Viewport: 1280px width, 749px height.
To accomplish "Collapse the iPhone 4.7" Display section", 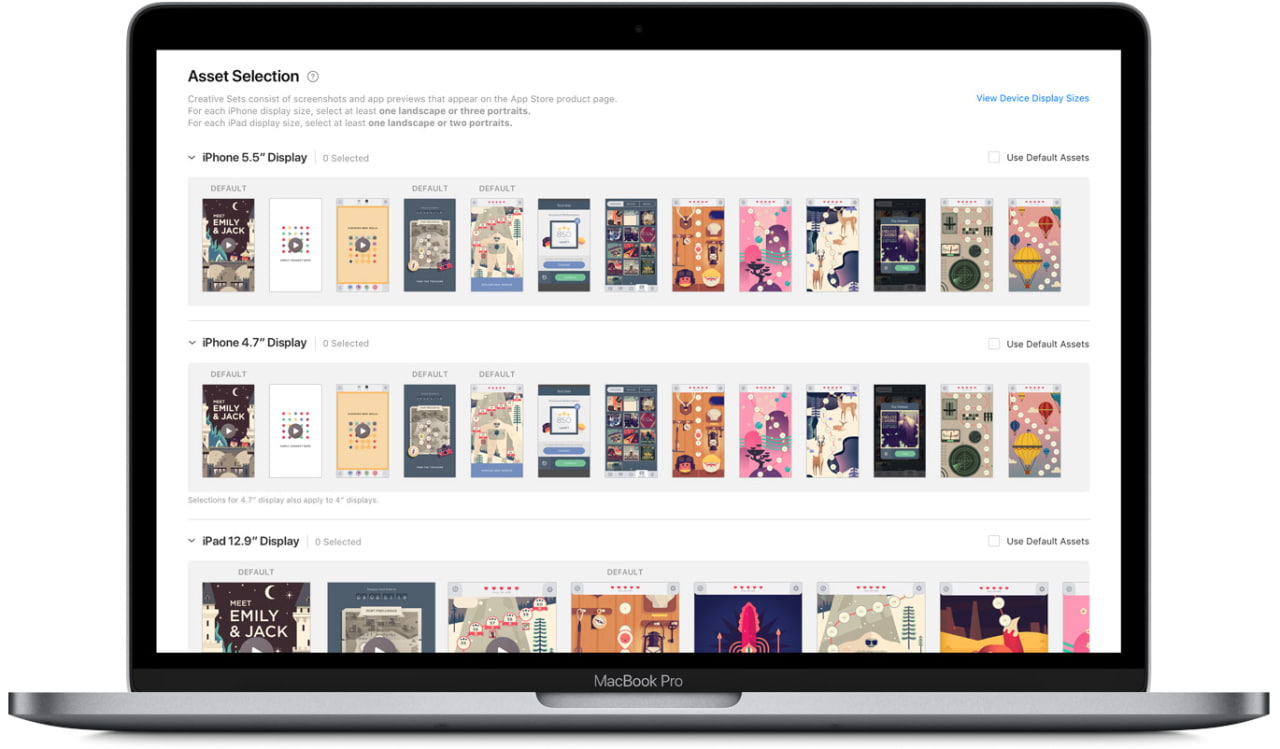I will tap(190, 343).
